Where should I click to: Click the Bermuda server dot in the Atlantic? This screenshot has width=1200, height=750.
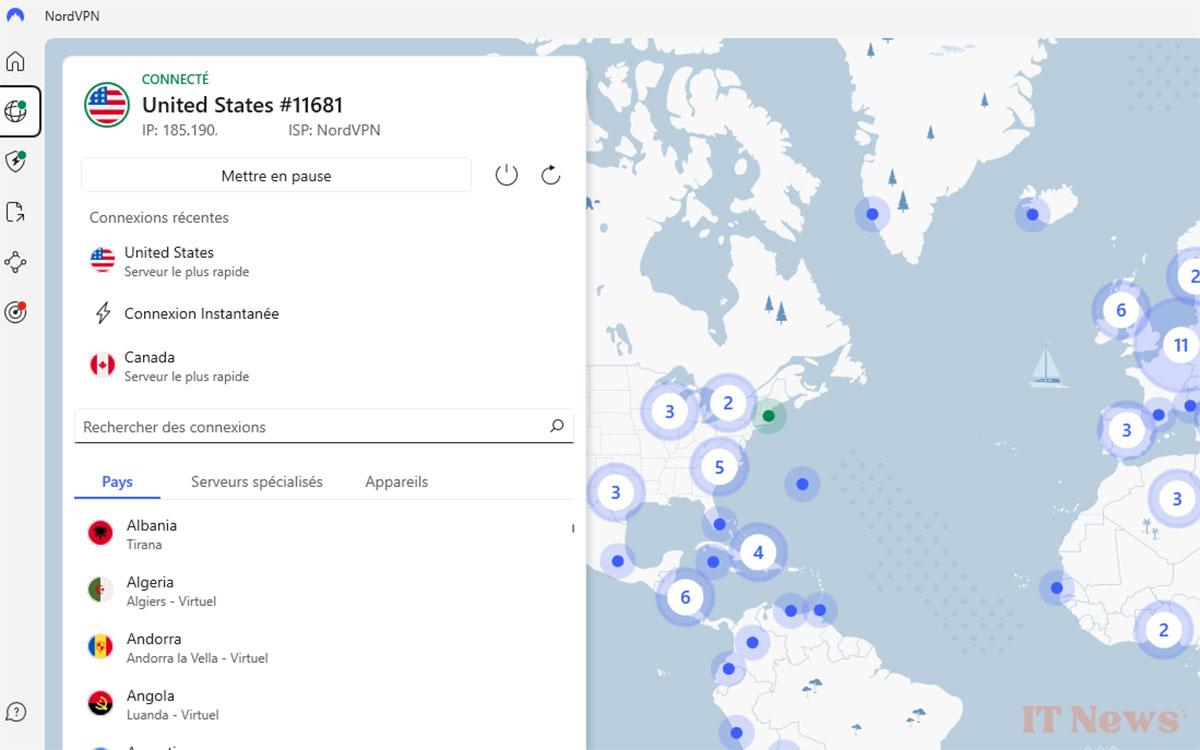802,485
